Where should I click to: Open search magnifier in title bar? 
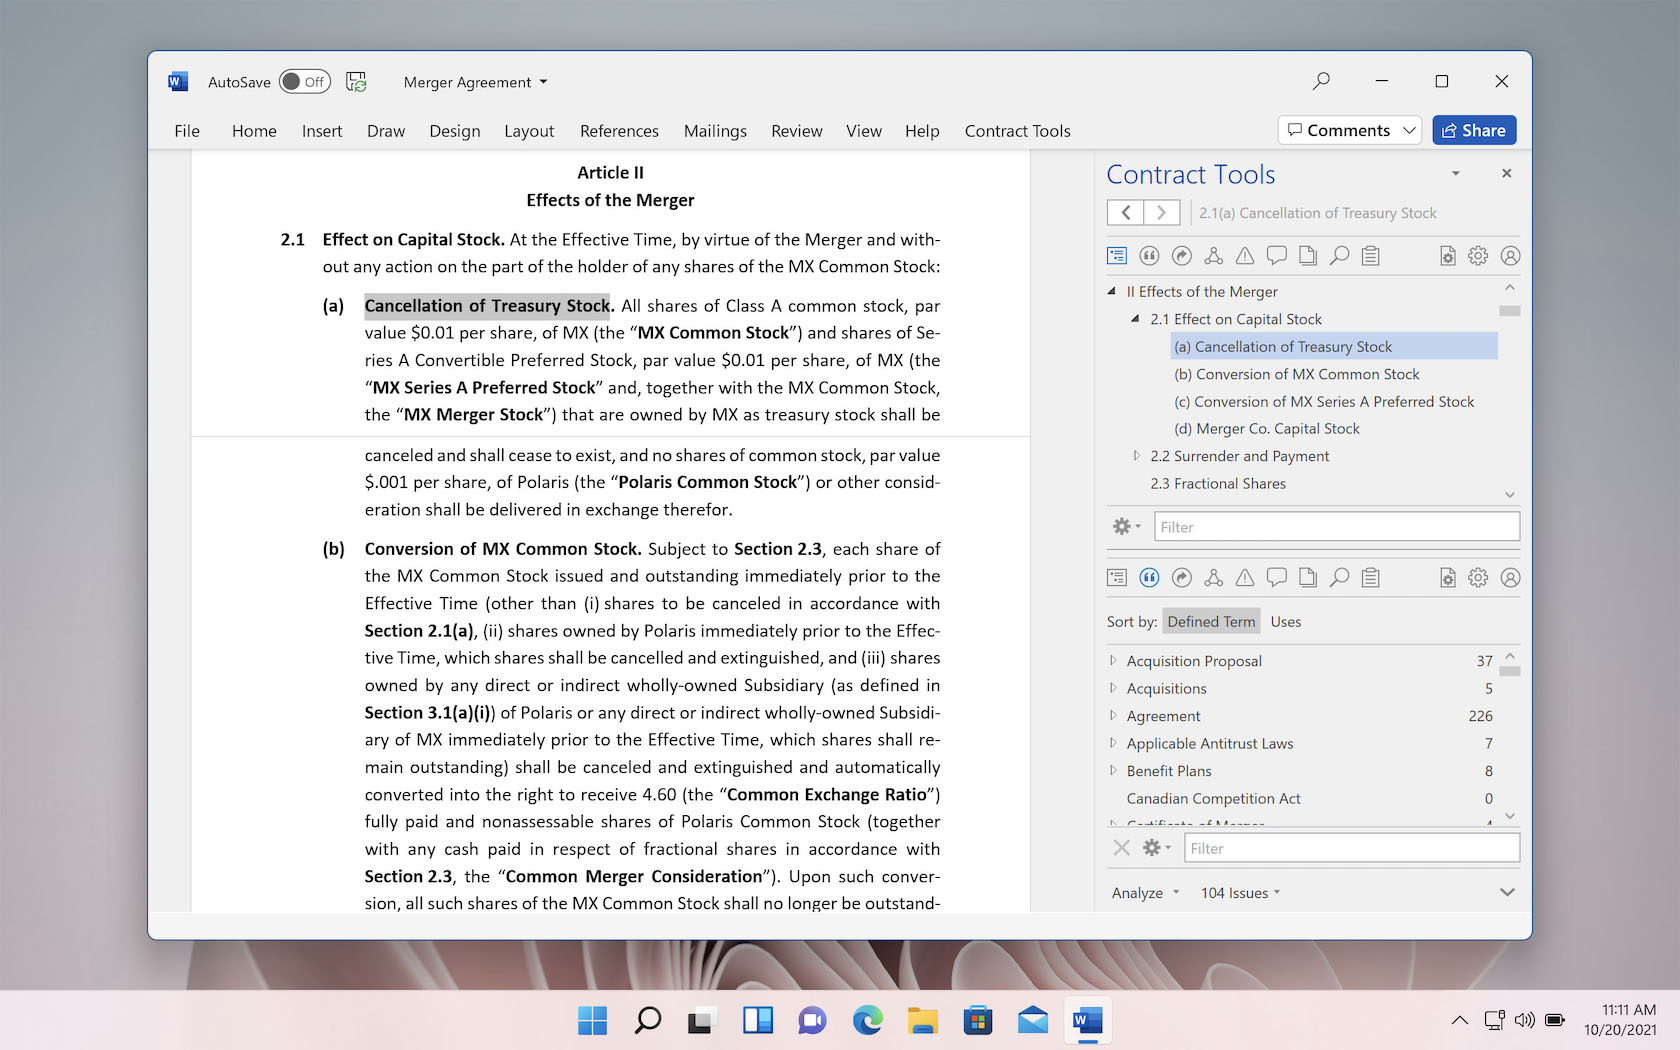point(1321,81)
